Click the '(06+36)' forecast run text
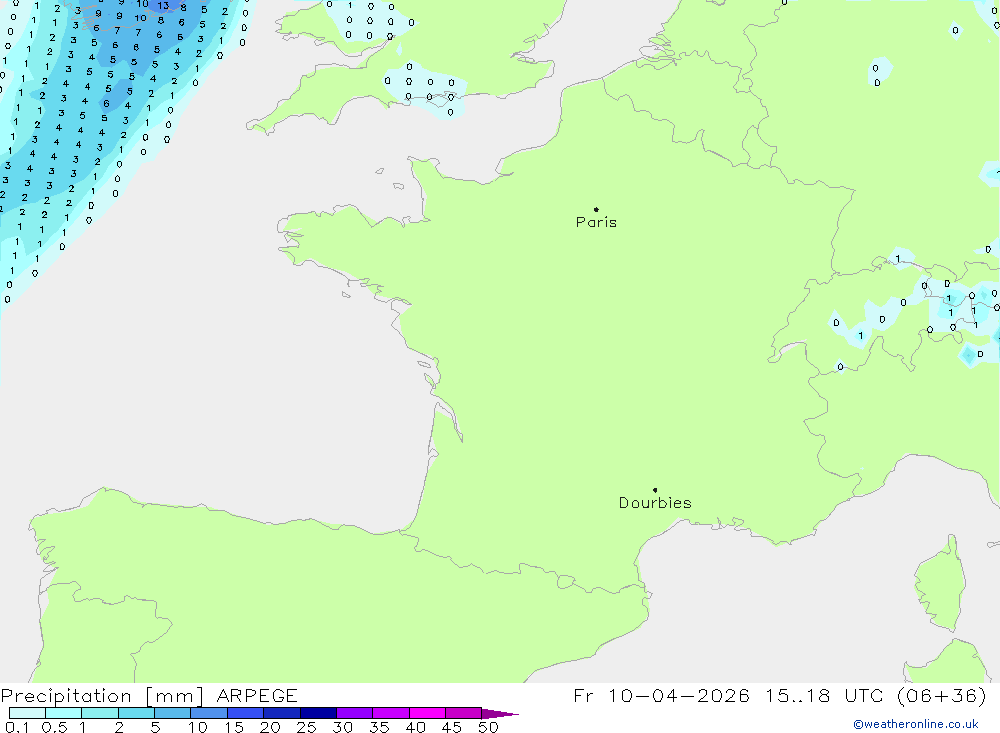Viewport: 1000px width, 733px height. [941, 695]
